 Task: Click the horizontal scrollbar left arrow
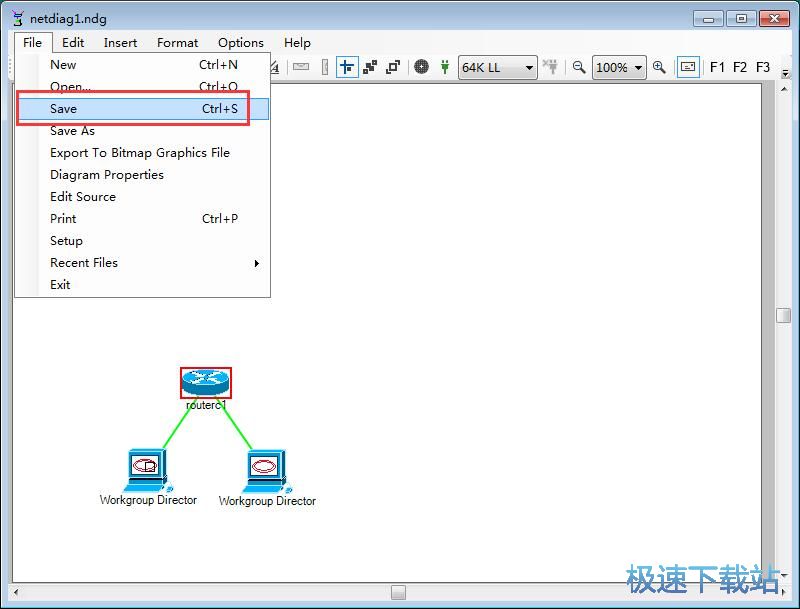click(16, 592)
